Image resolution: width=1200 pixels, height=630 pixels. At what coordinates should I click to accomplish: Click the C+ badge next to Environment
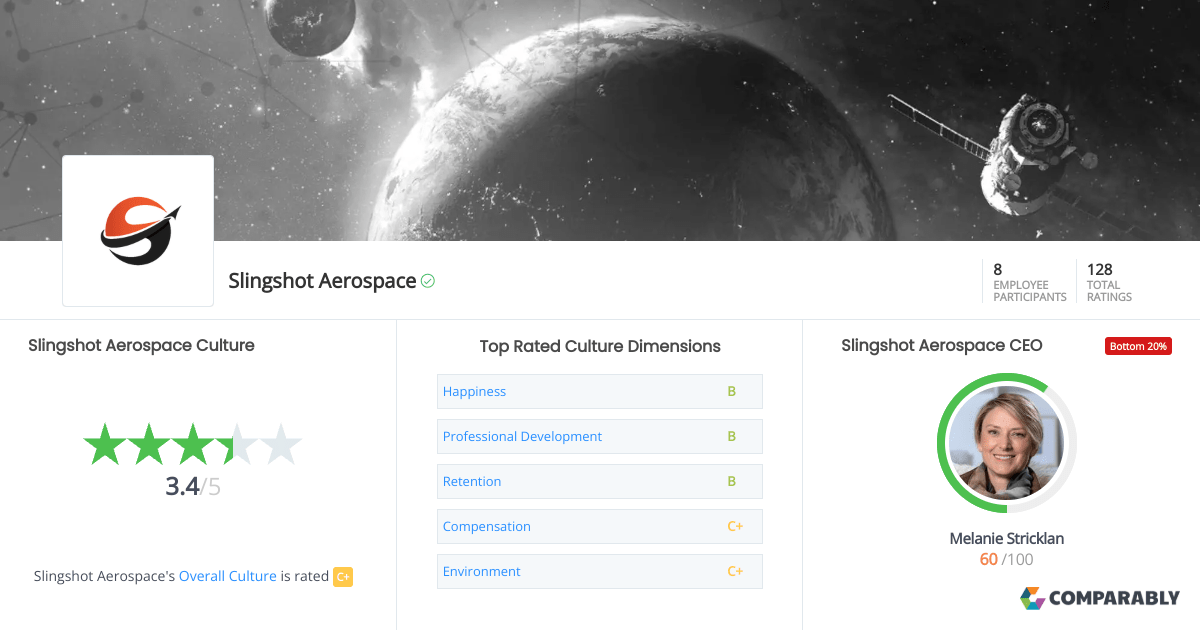(736, 571)
